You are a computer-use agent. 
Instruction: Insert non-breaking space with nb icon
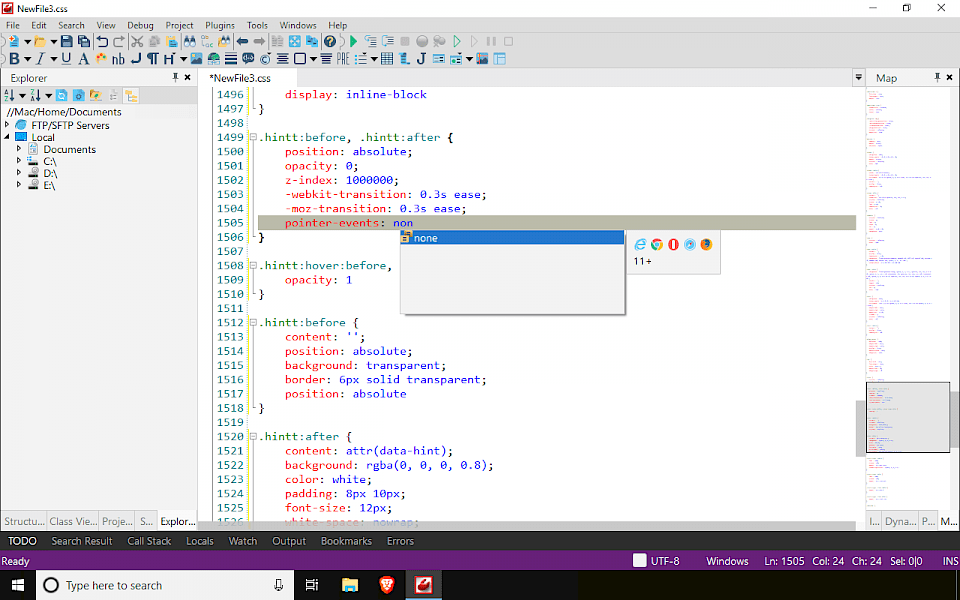[x=118, y=59]
